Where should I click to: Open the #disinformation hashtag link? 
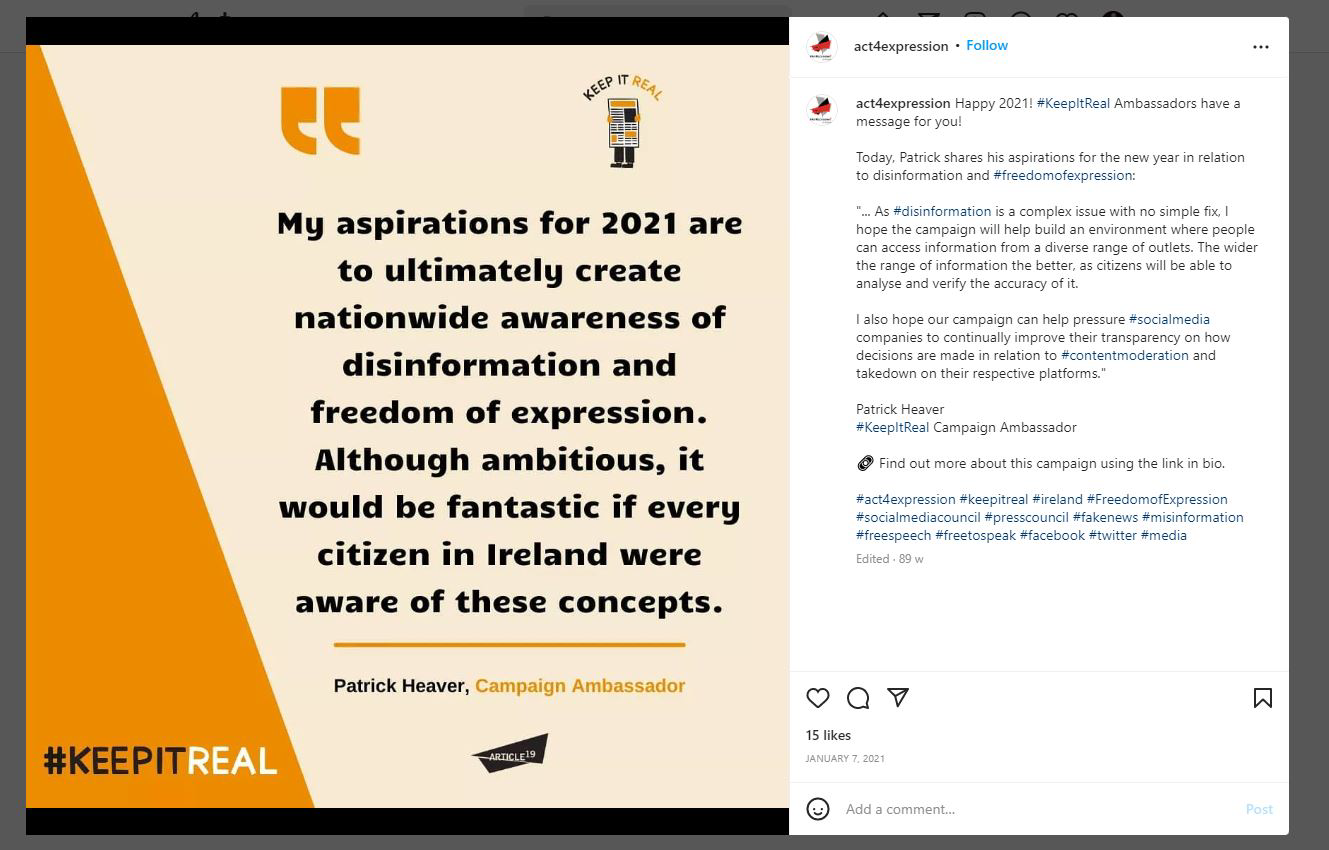(942, 211)
